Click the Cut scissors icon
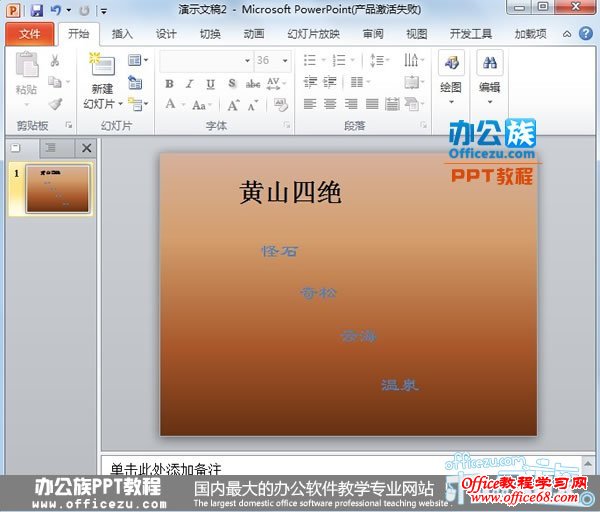This screenshot has height=512, width=600. click(x=55, y=61)
